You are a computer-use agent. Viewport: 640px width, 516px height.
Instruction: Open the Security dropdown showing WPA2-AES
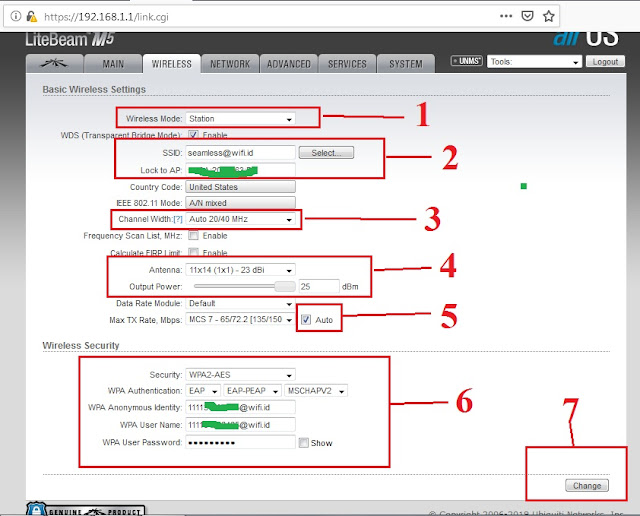[x=240, y=375]
